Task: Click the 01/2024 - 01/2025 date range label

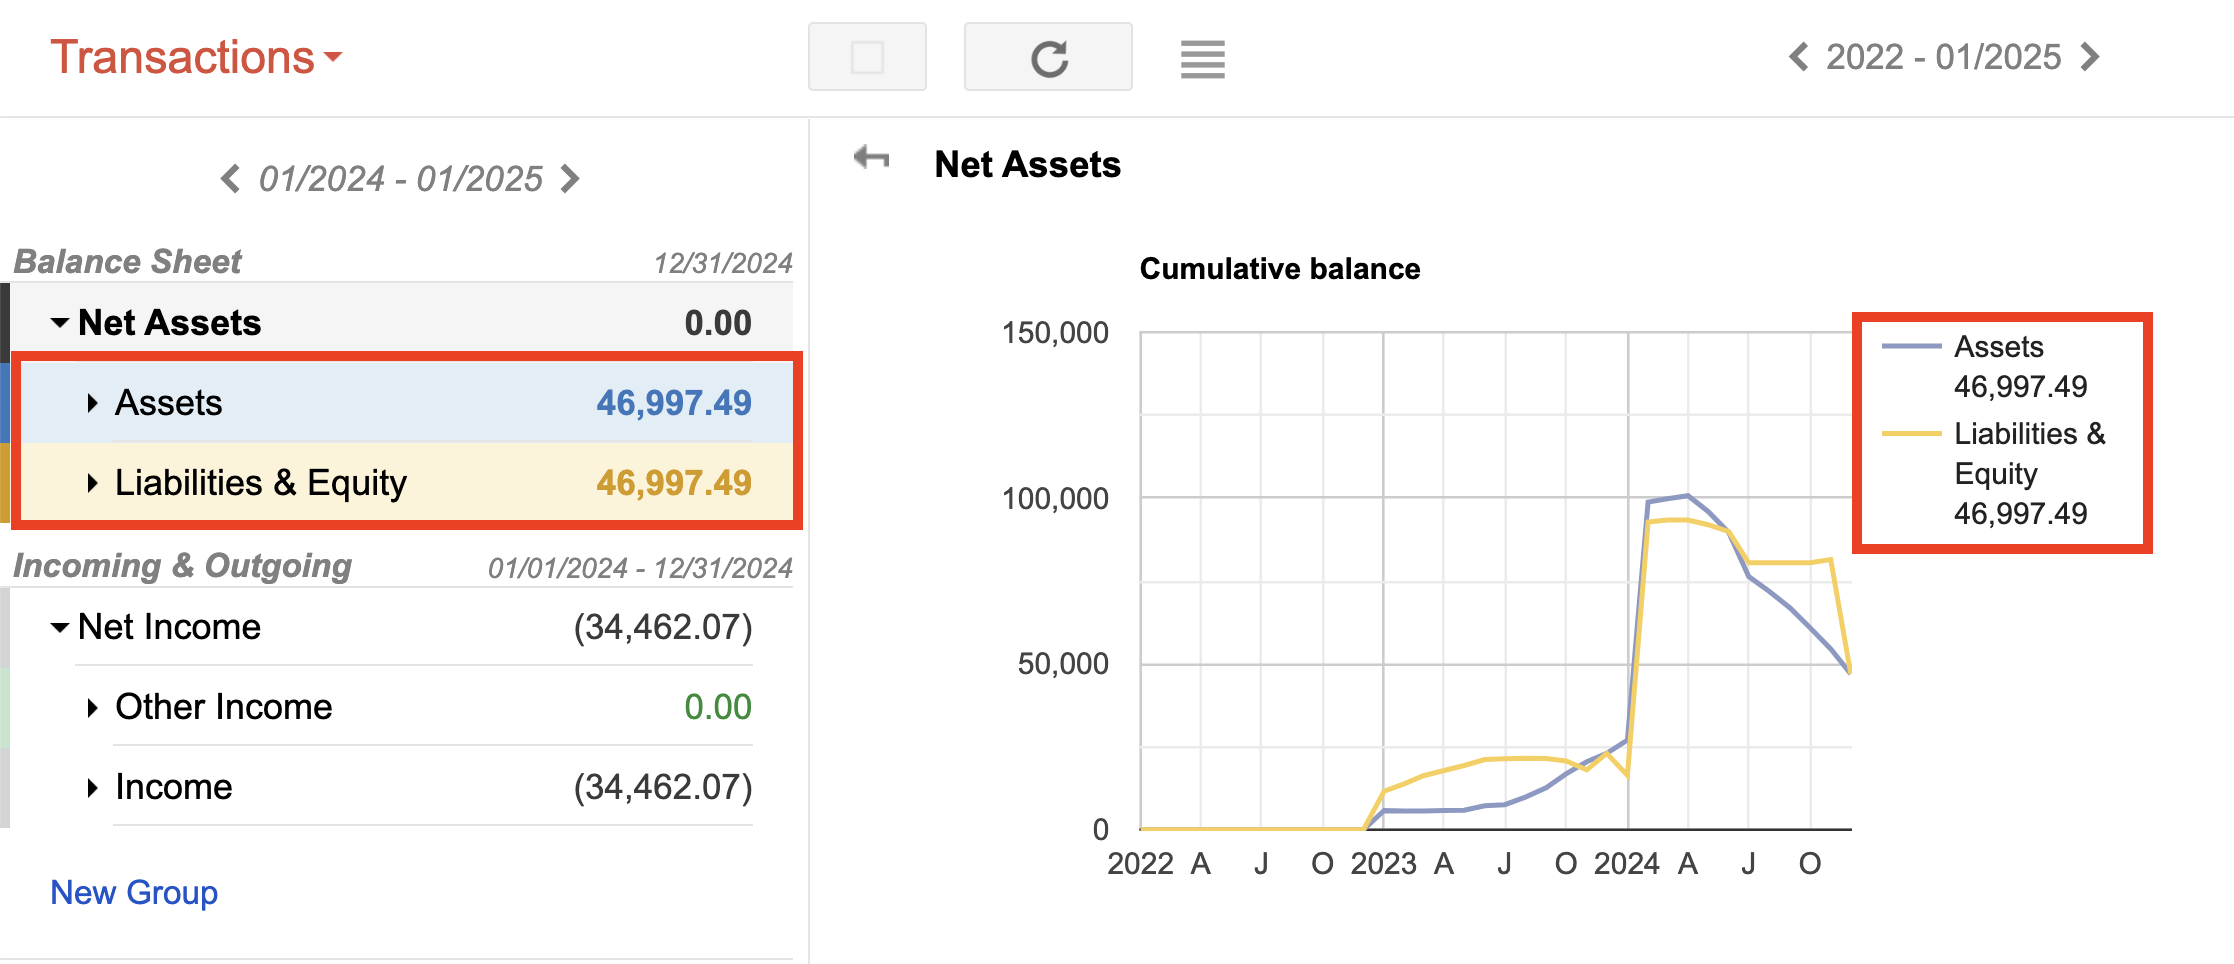Action: (x=400, y=179)
